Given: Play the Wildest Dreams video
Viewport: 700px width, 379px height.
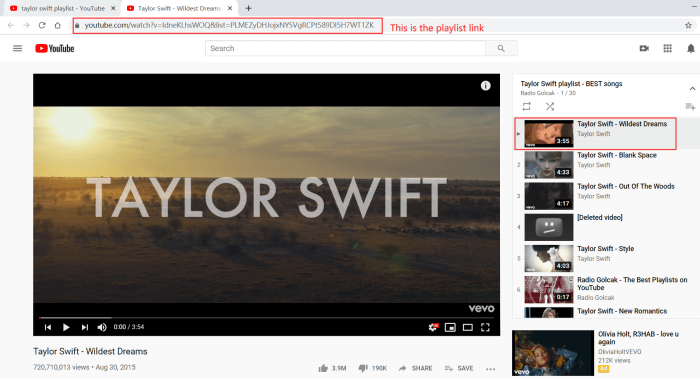Looking at the screenshot, I should [x=66, y=327].
